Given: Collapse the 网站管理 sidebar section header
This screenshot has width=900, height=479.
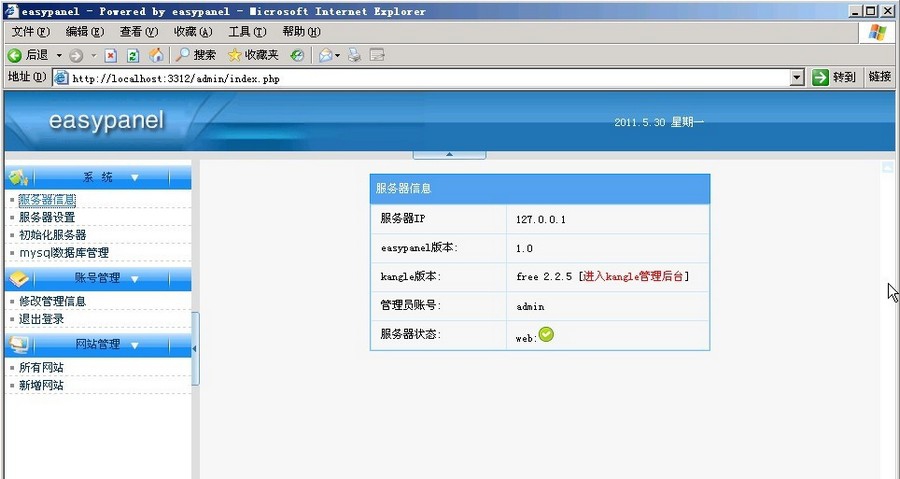Looking at the screenshot, I should (x=98, y=345).
